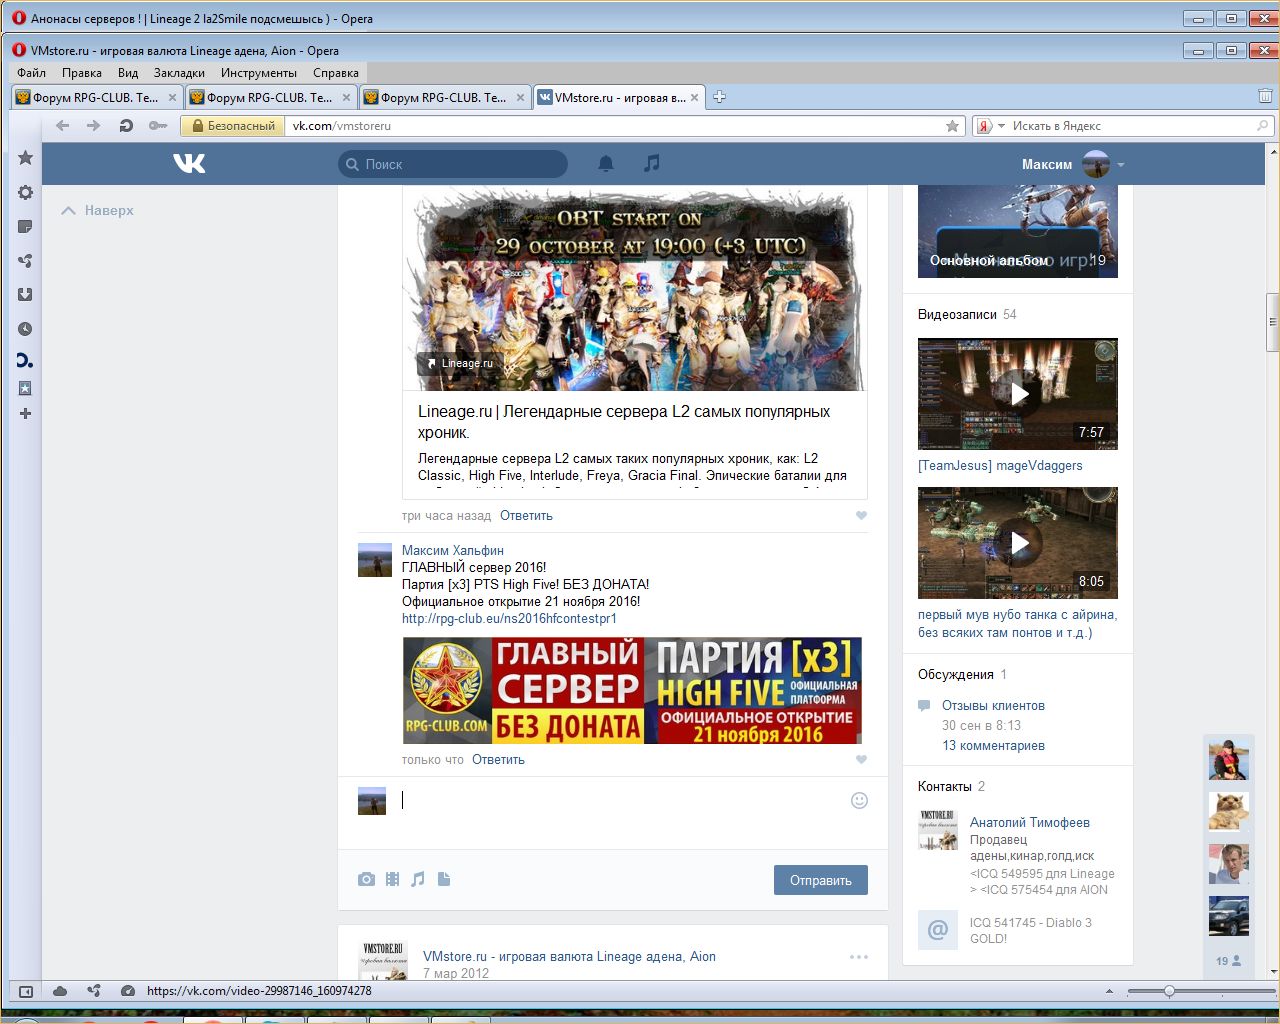The height and width of the screenshot is (1024, 1280).
Task: Open the Downloads panel in Opera sidebar
Action: tap(26, 295)
